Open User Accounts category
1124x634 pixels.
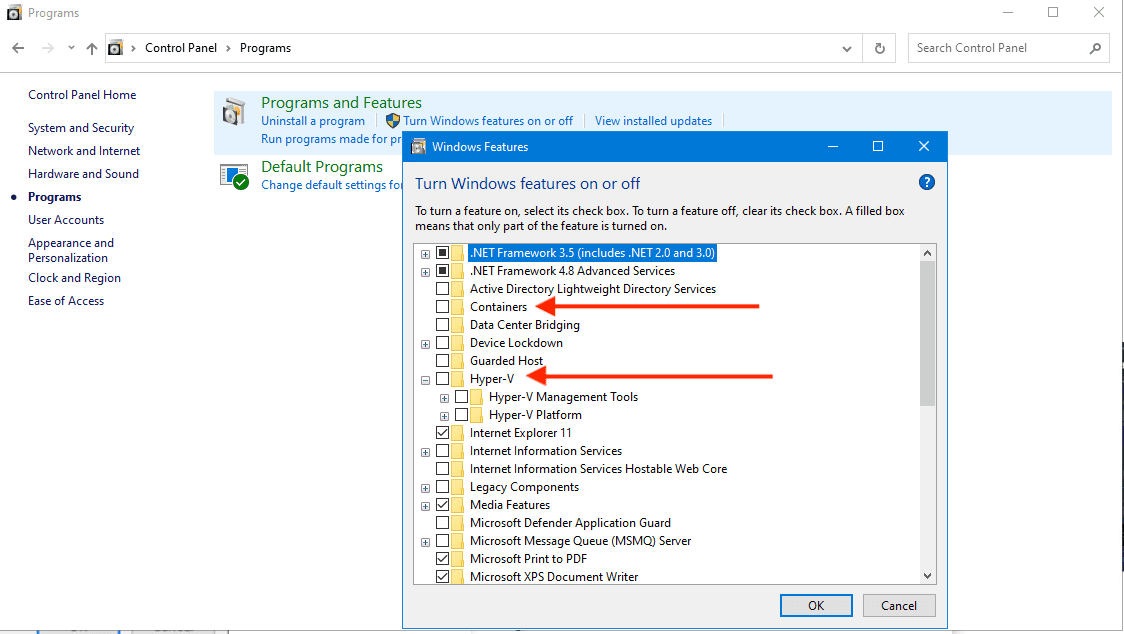66,219
